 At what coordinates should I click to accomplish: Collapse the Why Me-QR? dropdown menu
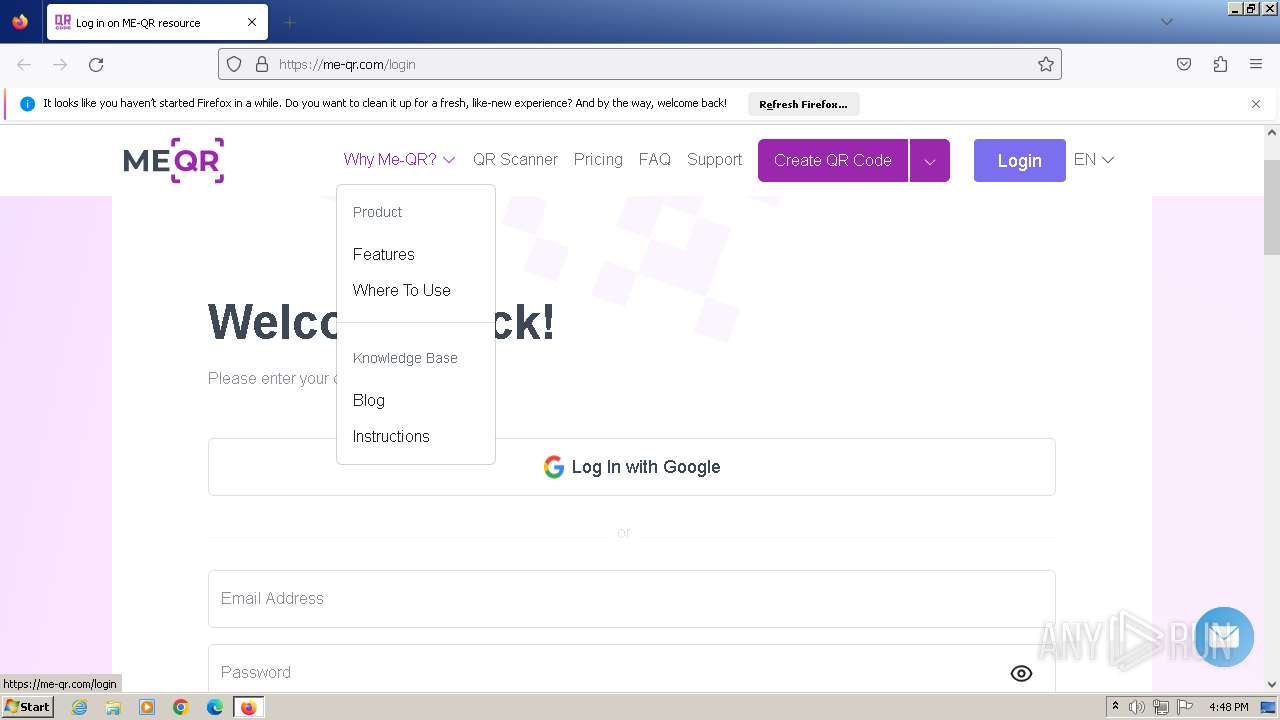[x=399, y=159]
